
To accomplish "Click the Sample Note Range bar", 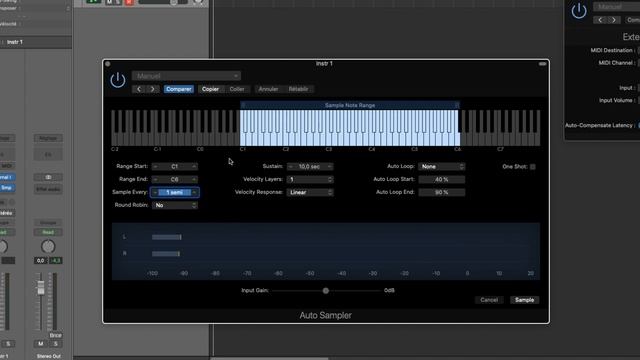I will point(350,105).
